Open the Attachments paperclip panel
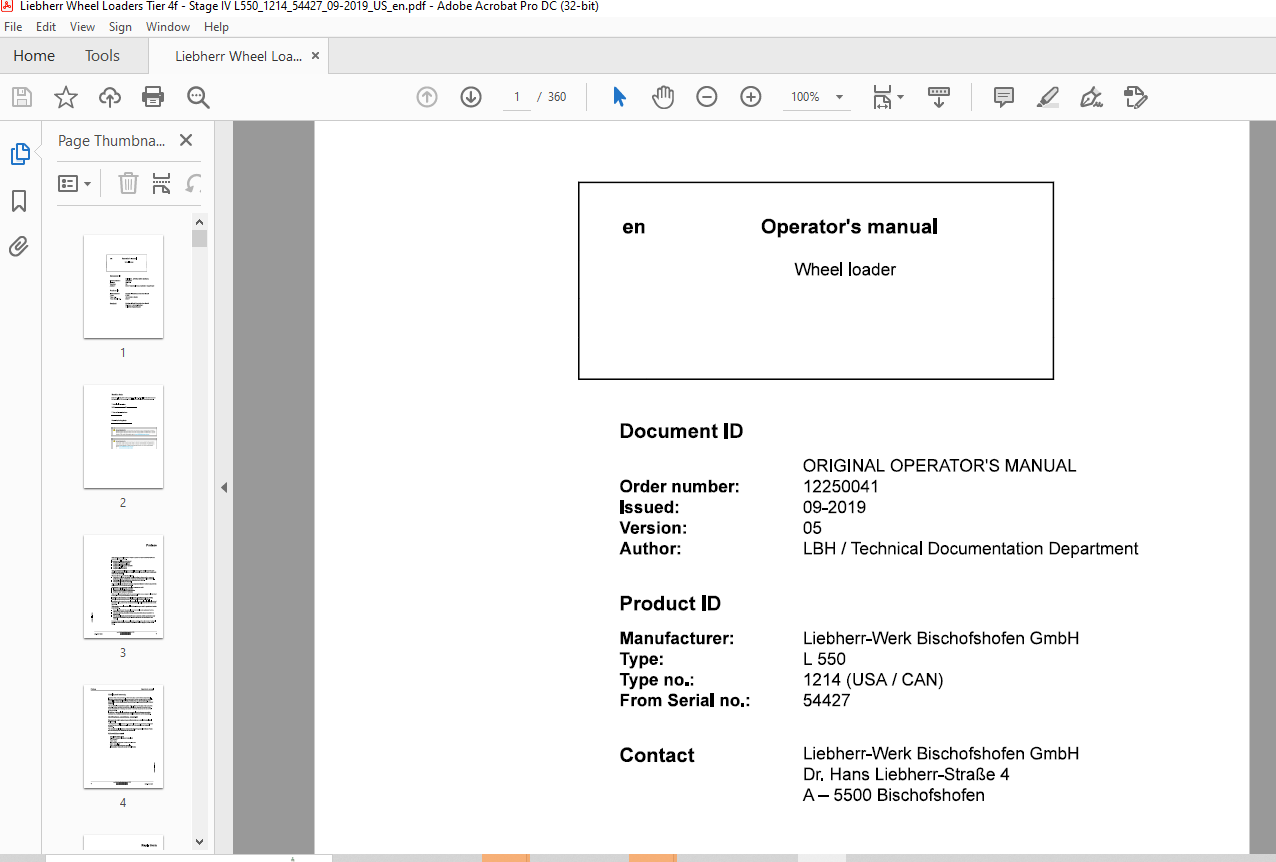Viewport: 1276px width, 862px height. [x=19, y=246]
